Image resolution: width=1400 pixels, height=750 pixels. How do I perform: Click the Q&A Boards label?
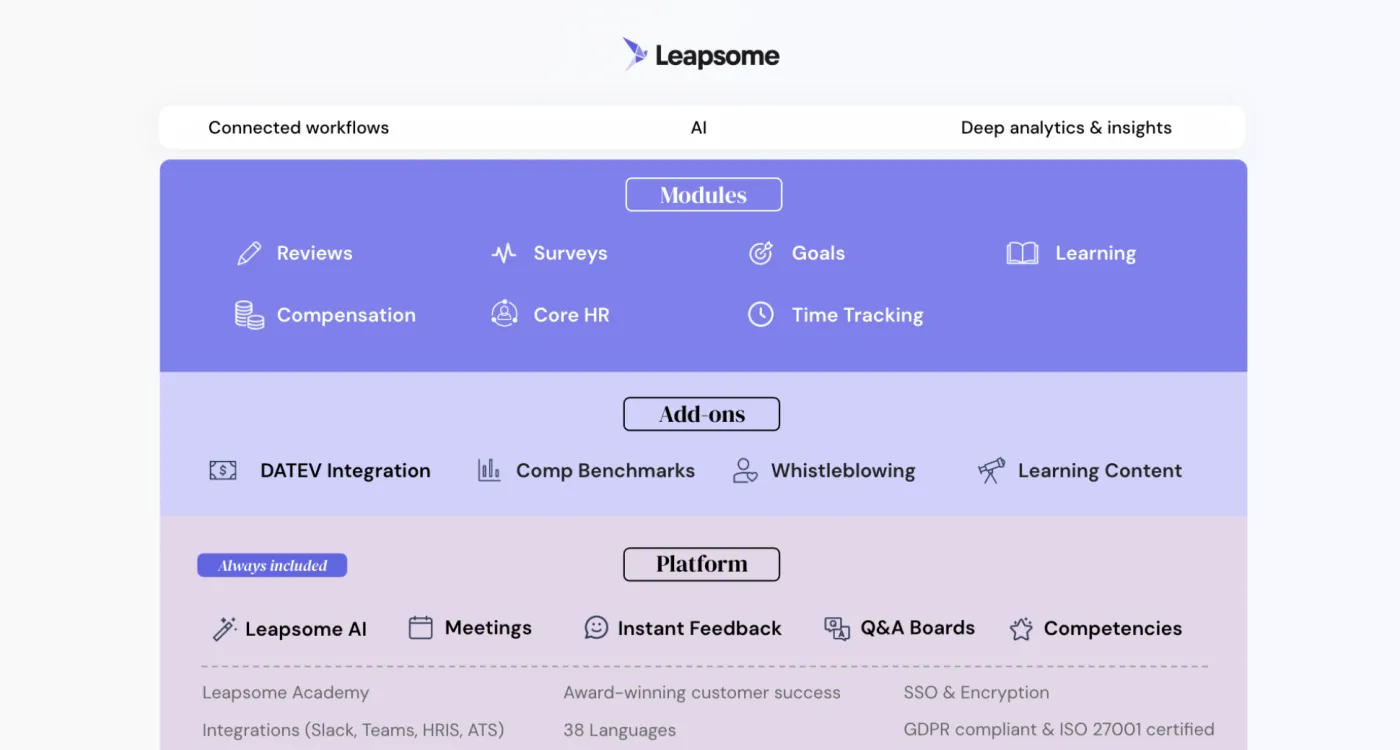pyautogui.click(x=917, y=627)
